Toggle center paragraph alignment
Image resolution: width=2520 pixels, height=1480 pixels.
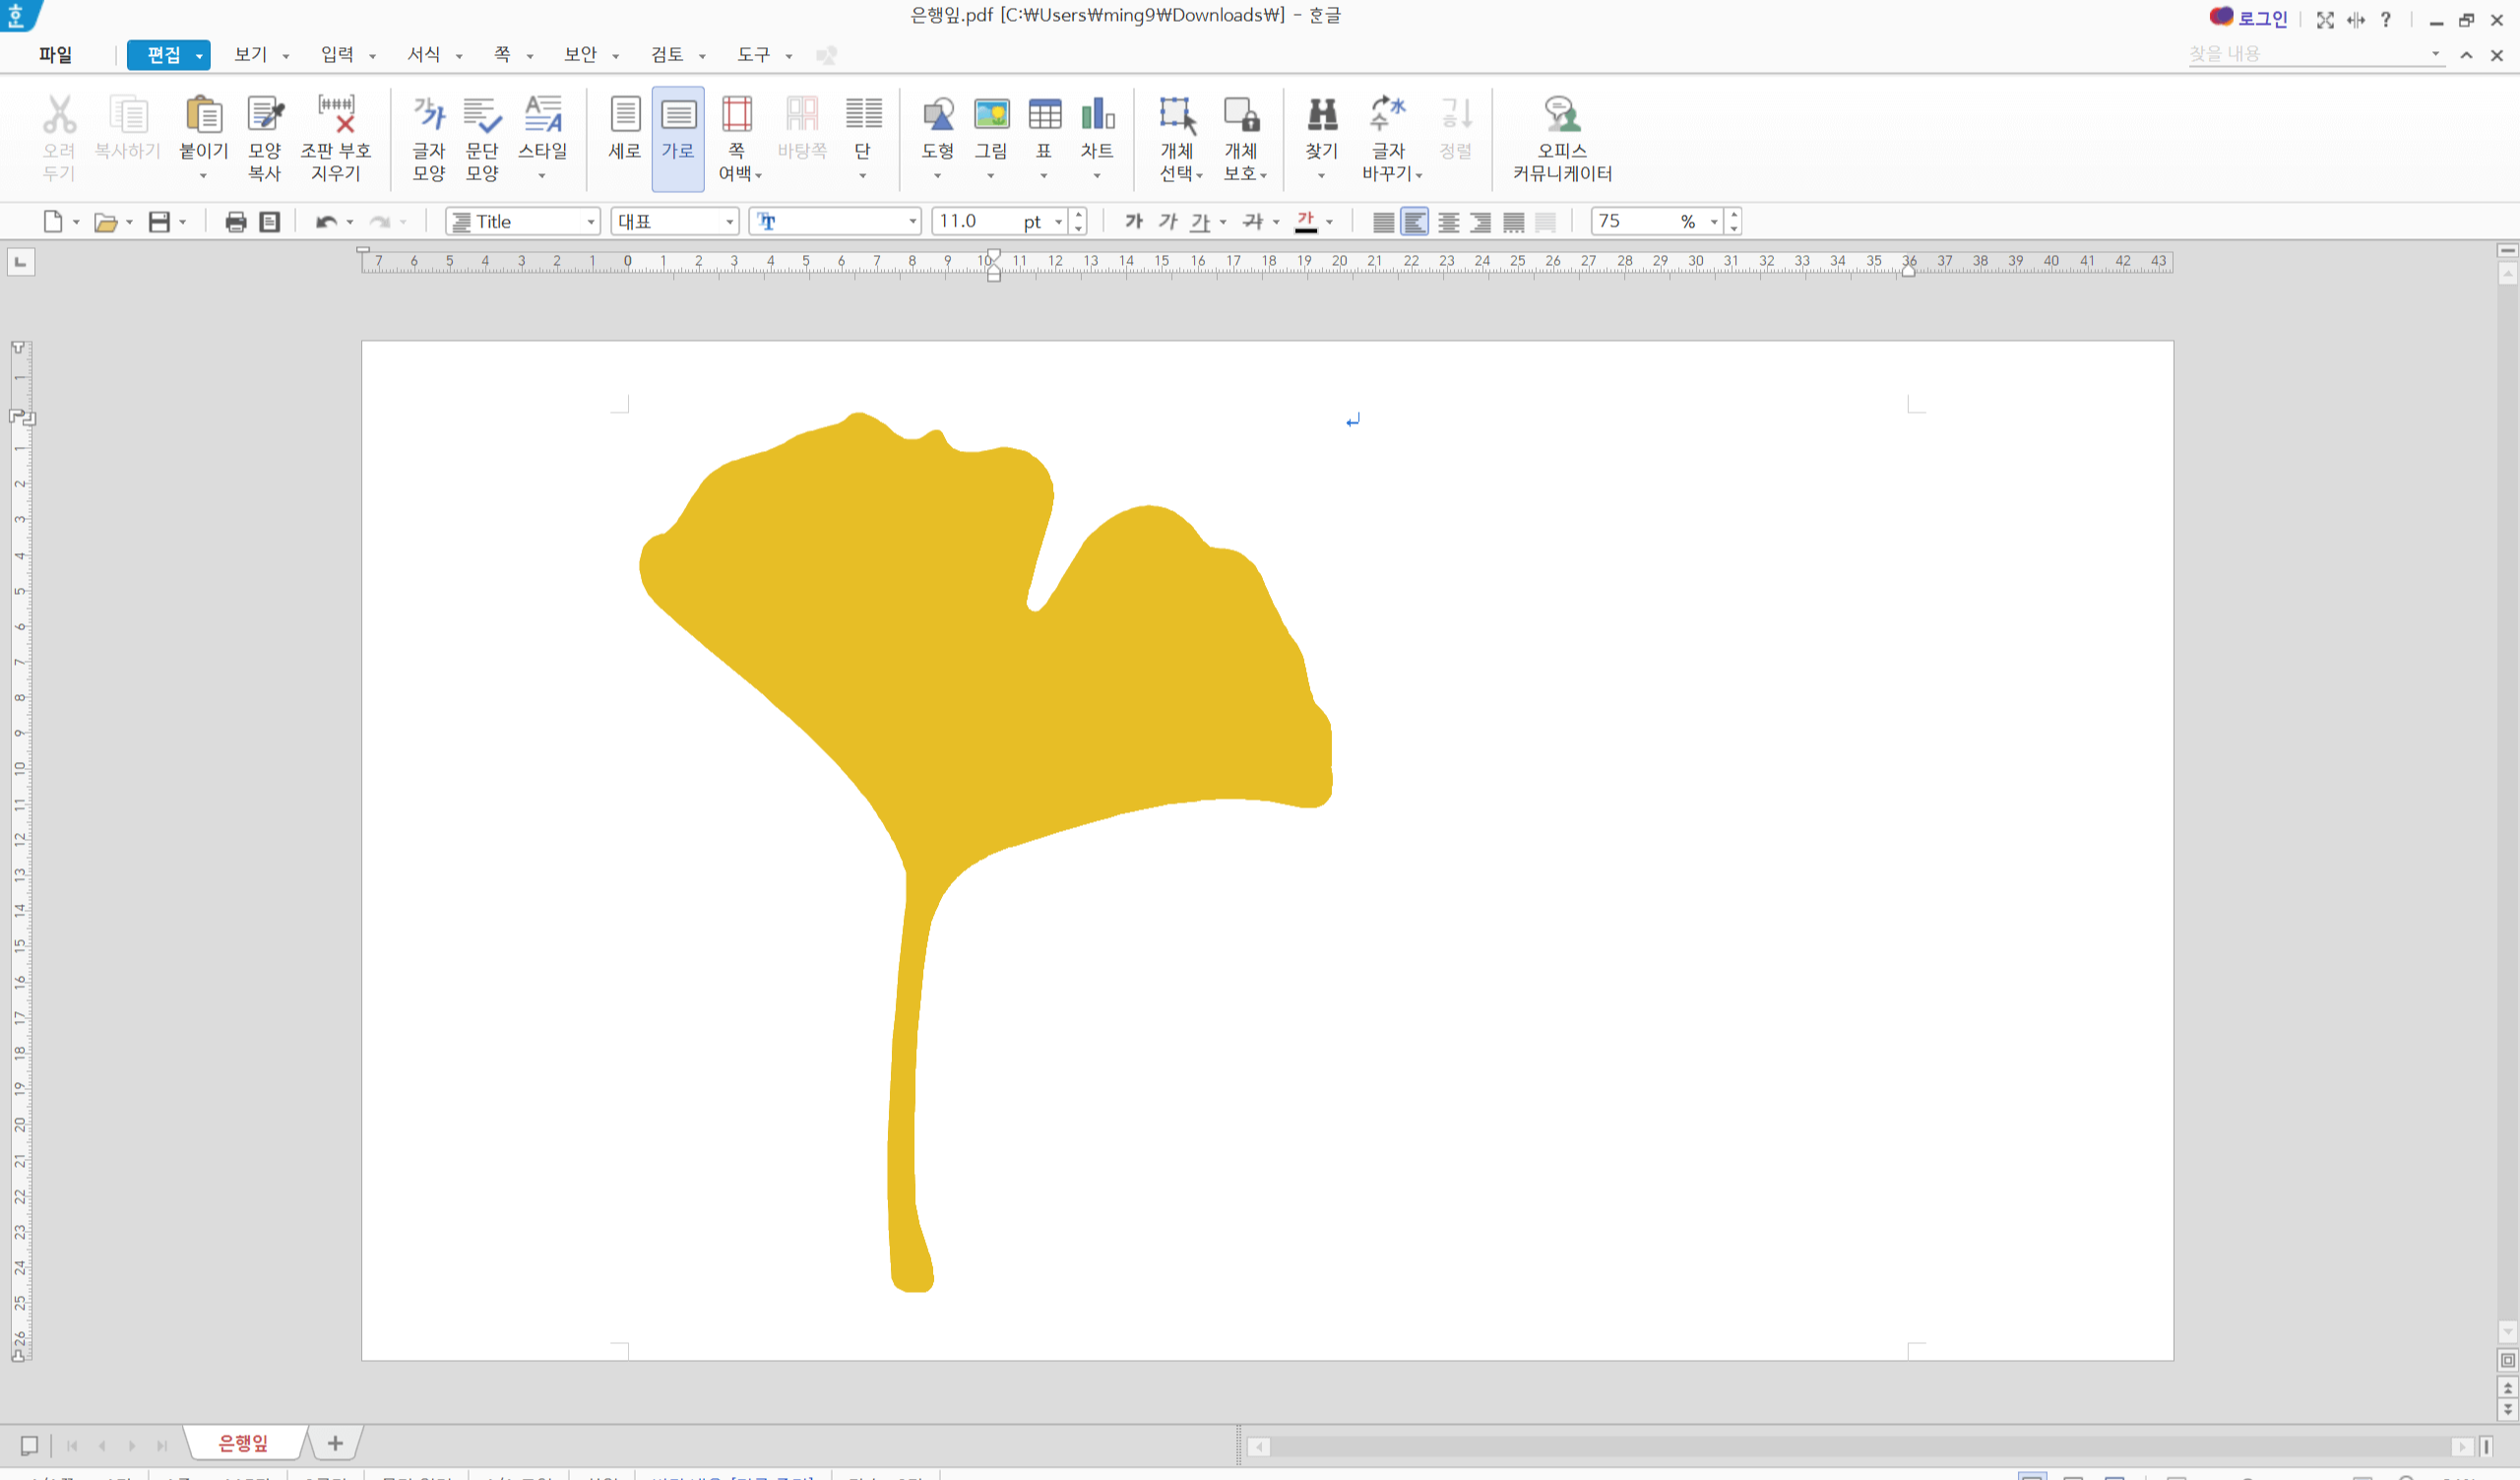point(1448,222)
